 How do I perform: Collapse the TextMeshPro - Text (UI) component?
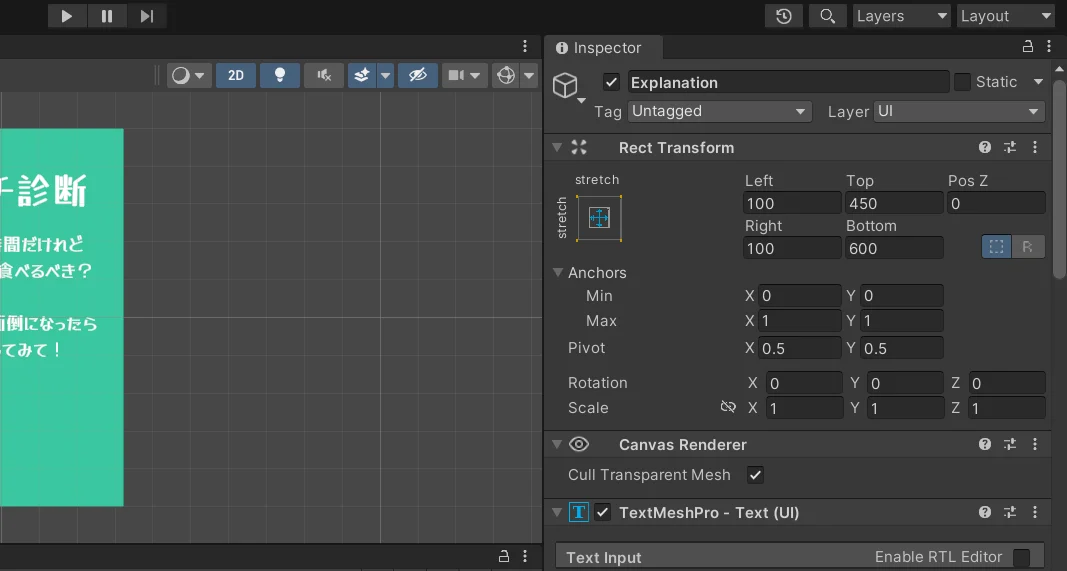(557, 512)
